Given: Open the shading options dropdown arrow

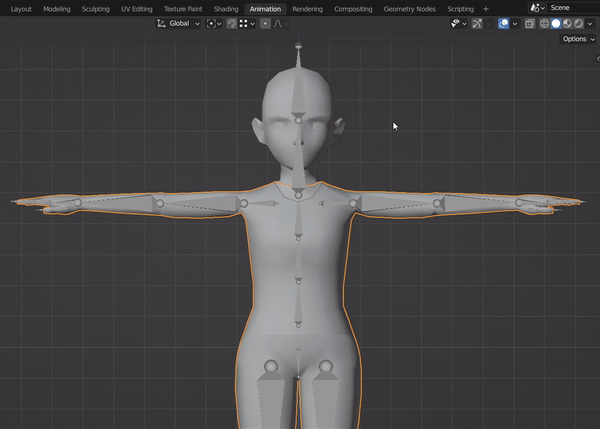Looking at the screenshot, I should (x=590, y=23).
